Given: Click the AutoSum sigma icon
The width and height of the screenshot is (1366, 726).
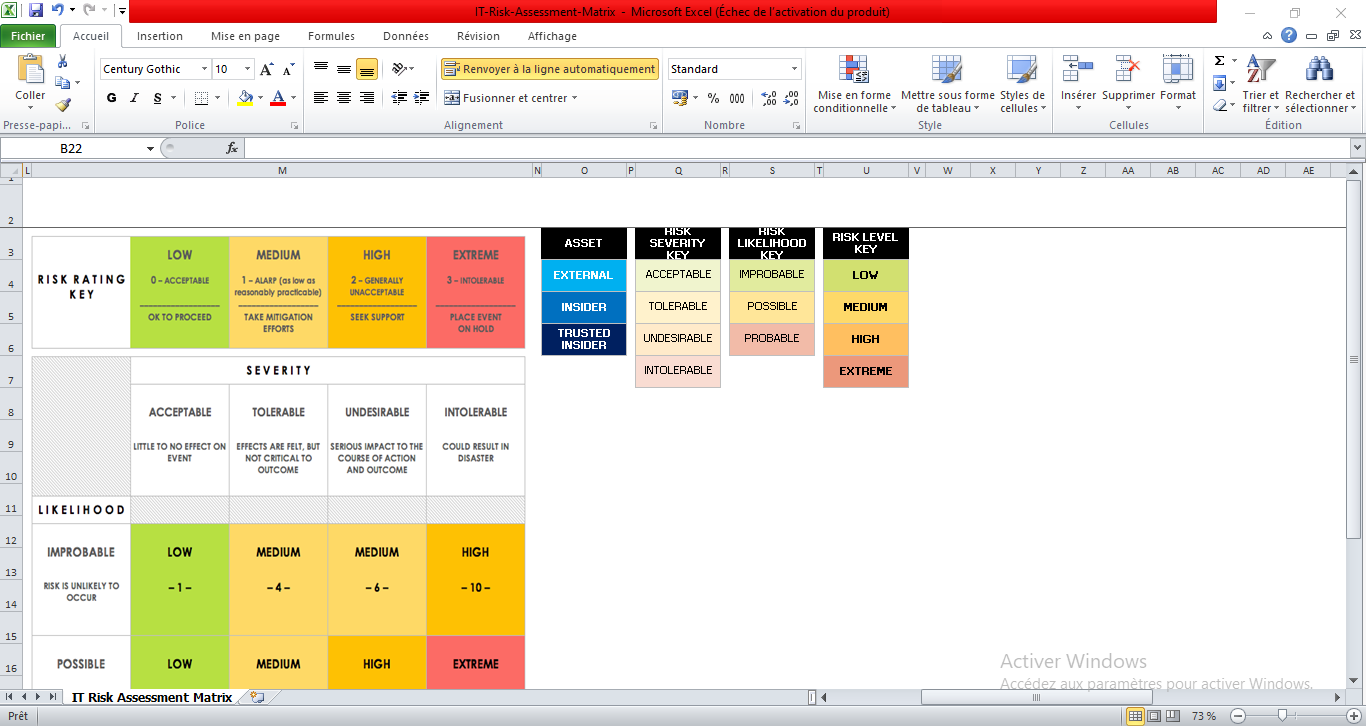Looking at the screenshot, I should 1219,61.
